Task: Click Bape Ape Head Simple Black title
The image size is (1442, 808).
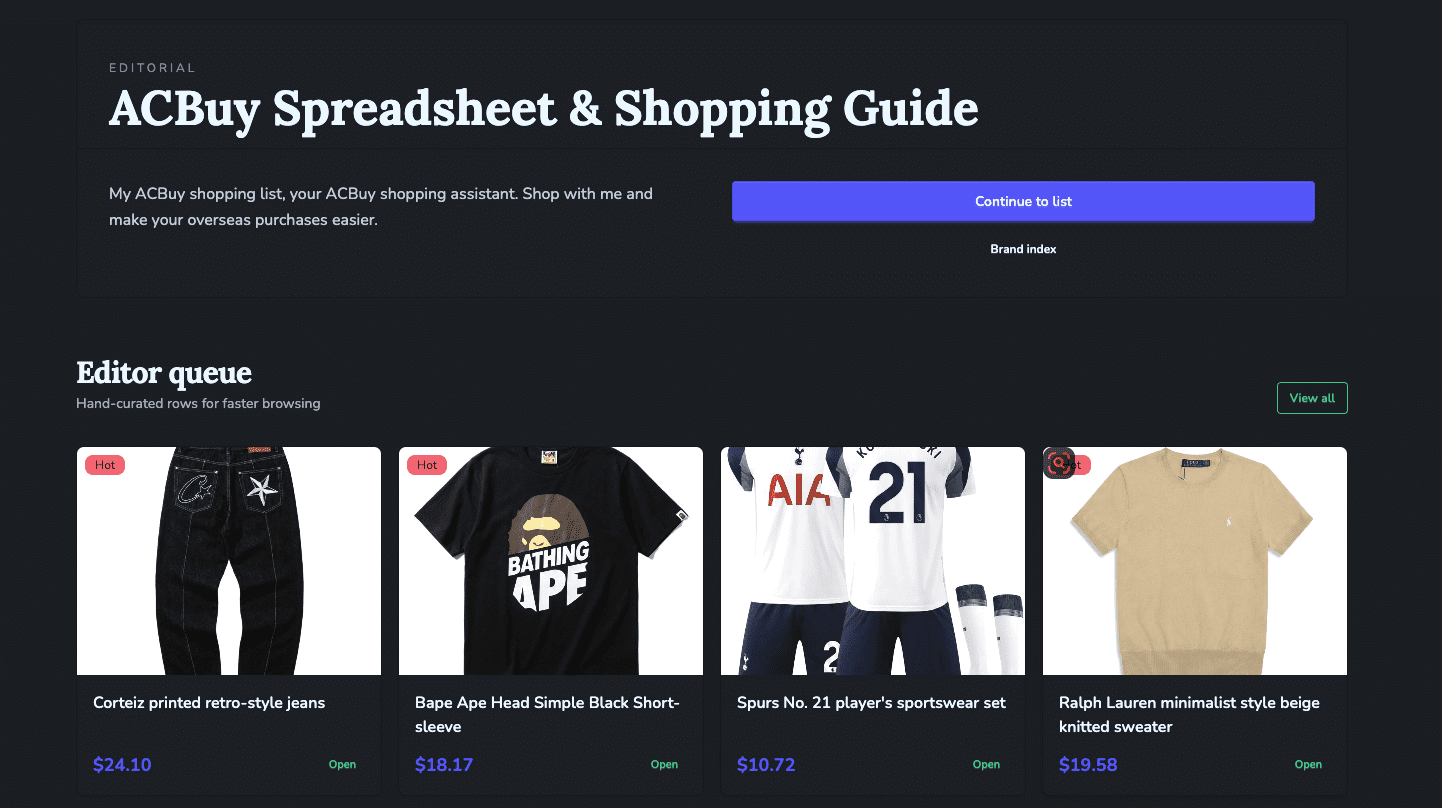Action: pos(547,715)
